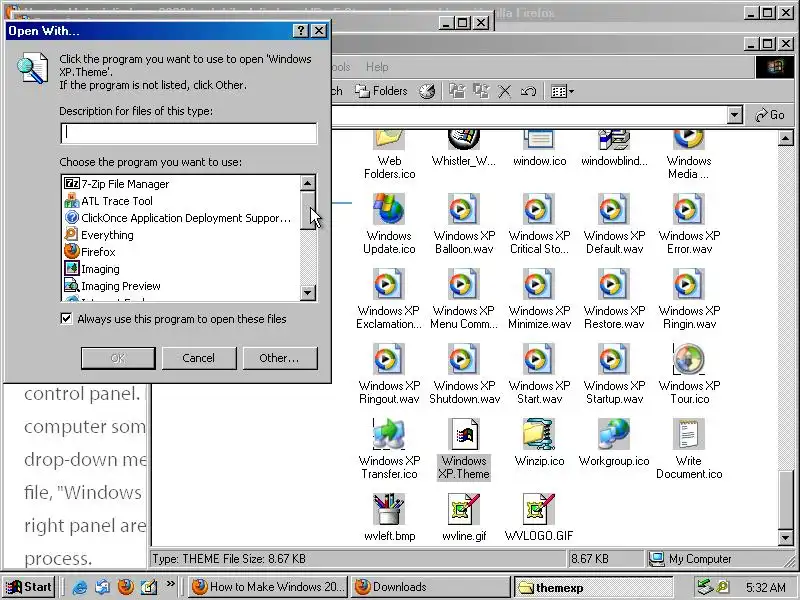This screenshot has width=800, height=600.
Task: Click Delete (X) icon in Explorer toolbar
Action: [505, 91]
